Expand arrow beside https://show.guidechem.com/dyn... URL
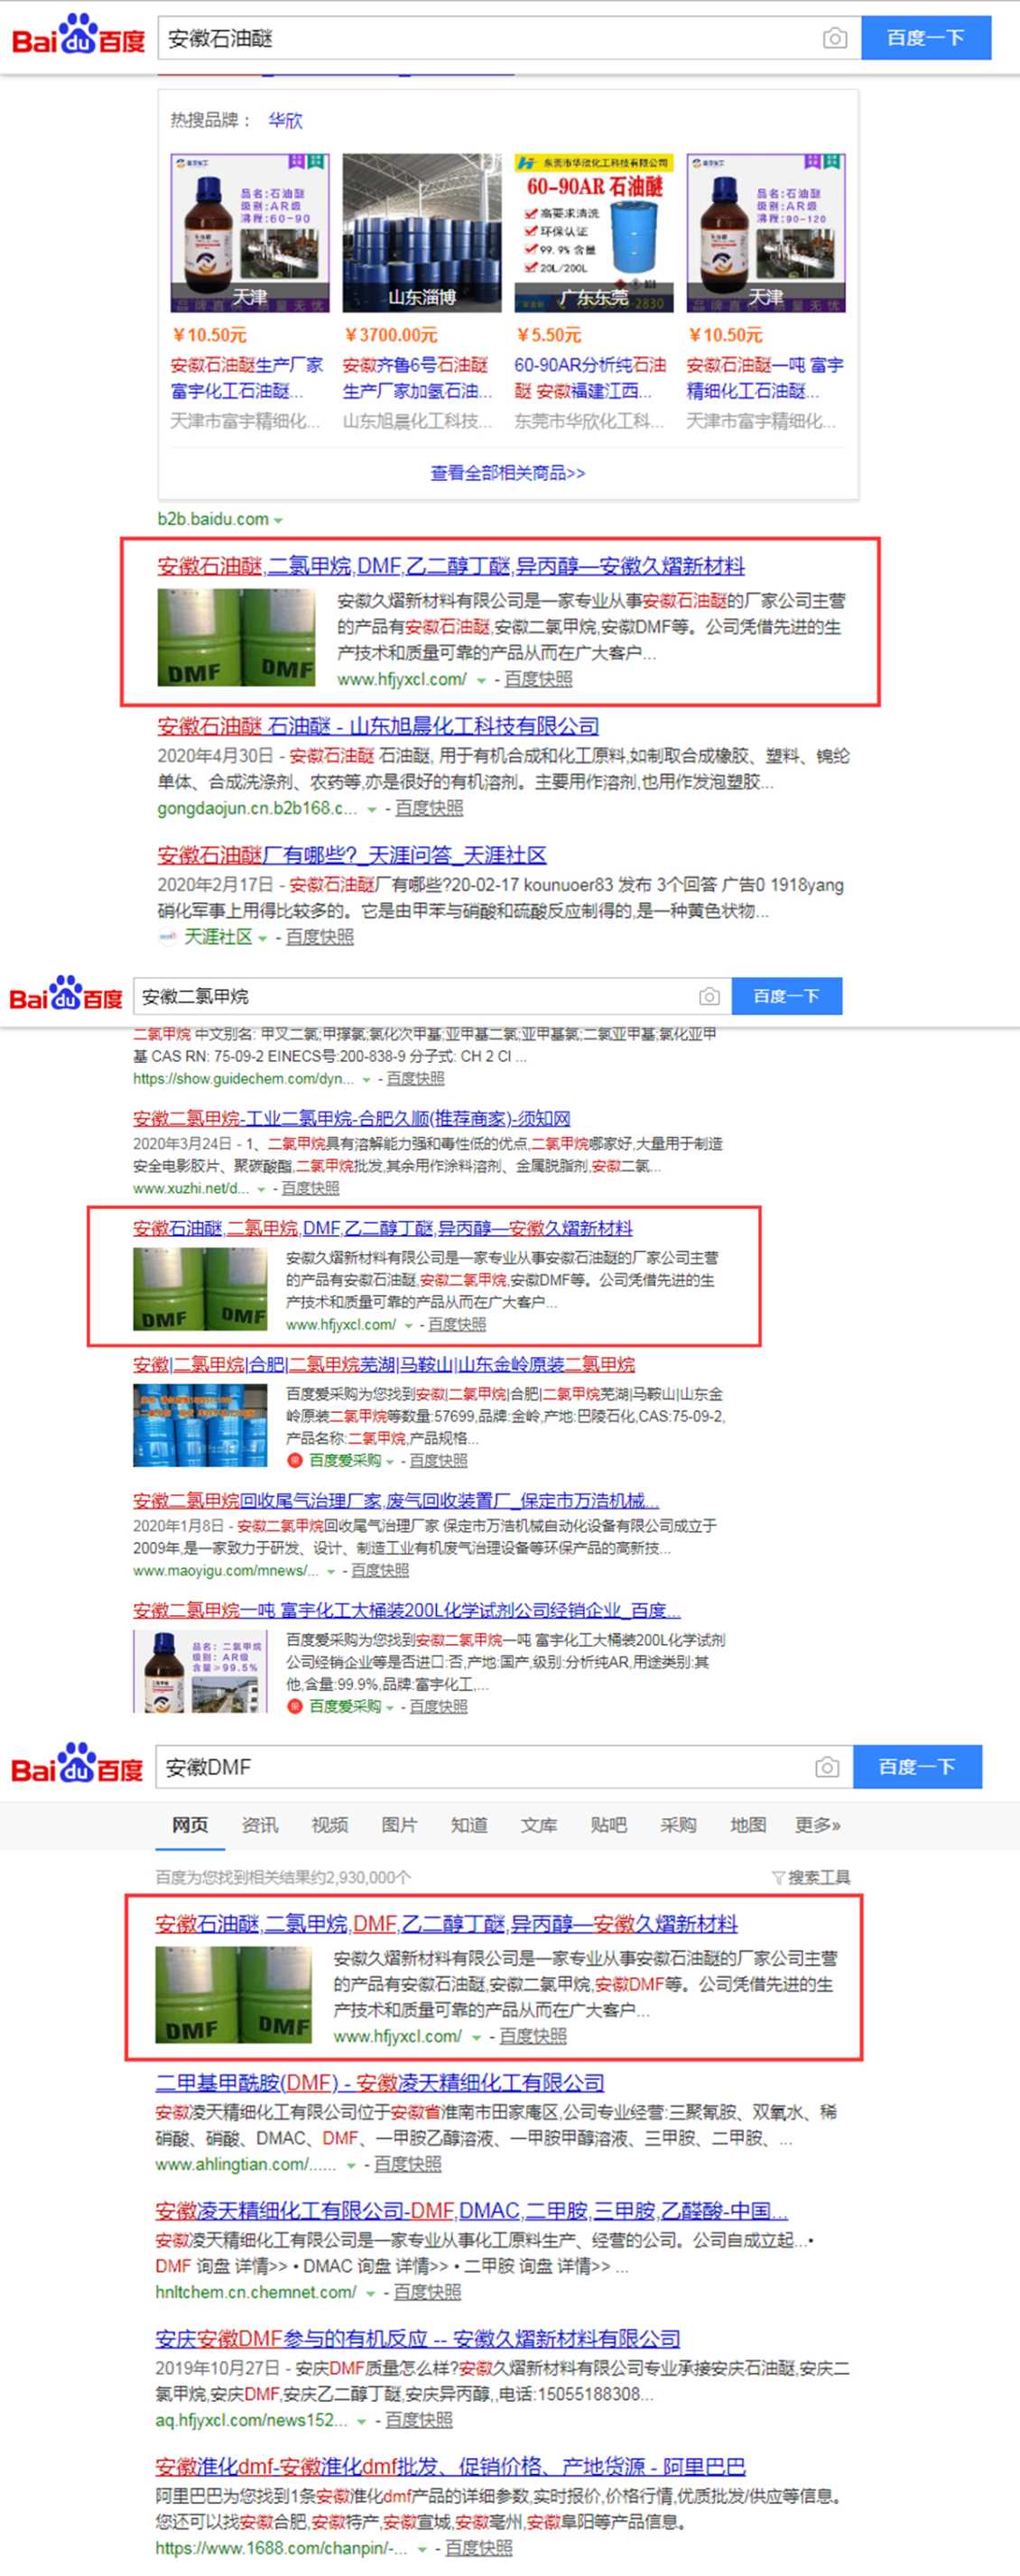Image resolution: width=1020 pixels, height=2576 pixels. pyautogui.click(x=367, y=1080)
